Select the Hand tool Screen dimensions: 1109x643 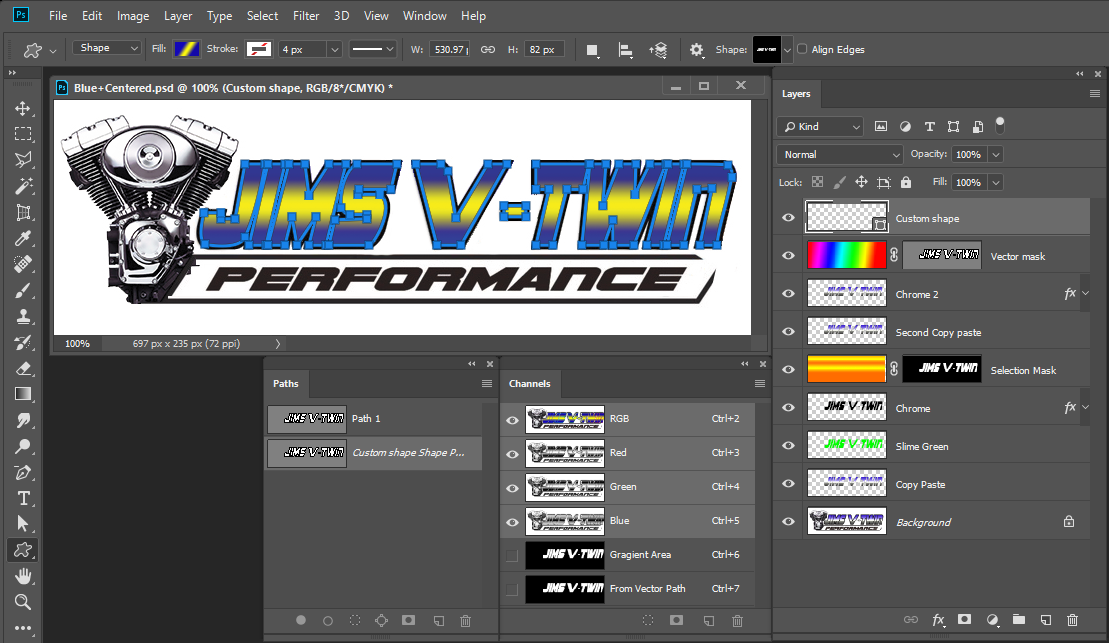(x=22, y=576)
